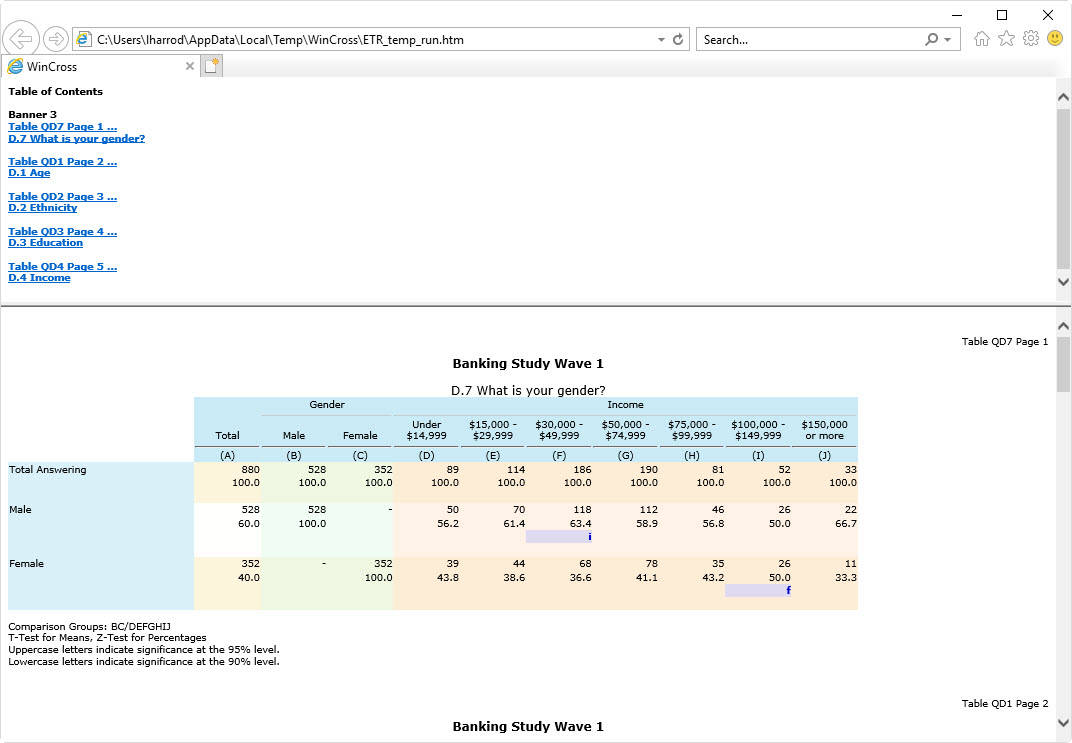This screenshot has width=1072, height=743.
Task: Click the magnifier search icon
Action: 931,40
